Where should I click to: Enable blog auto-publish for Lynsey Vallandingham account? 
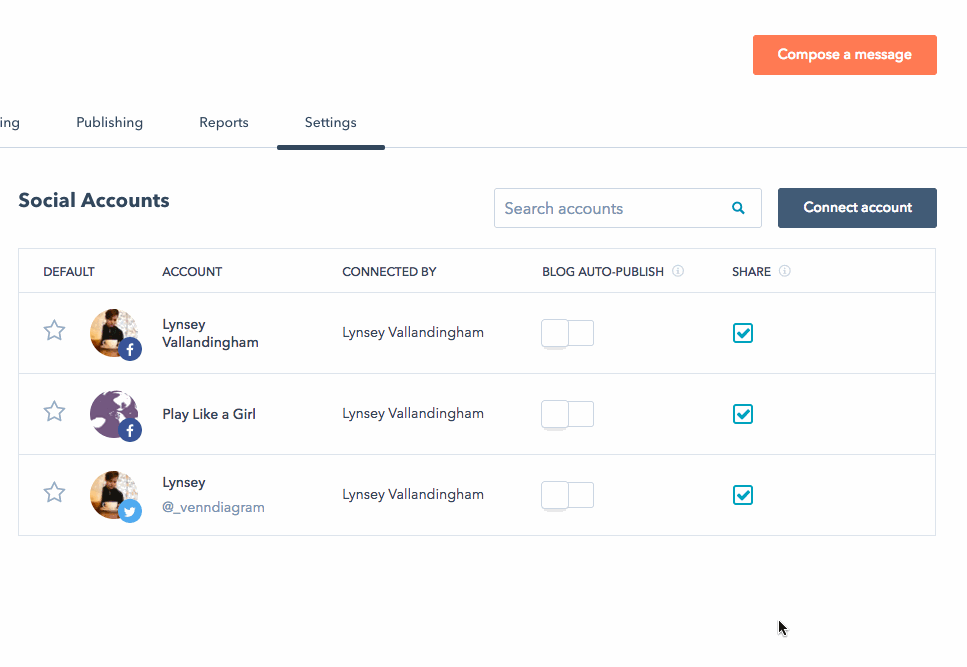(567, 333)
